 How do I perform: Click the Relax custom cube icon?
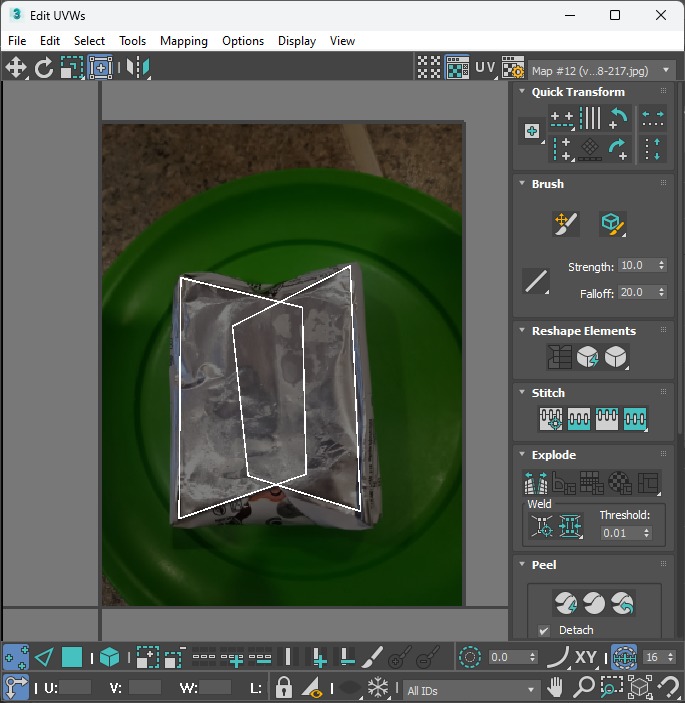(616, 357)
